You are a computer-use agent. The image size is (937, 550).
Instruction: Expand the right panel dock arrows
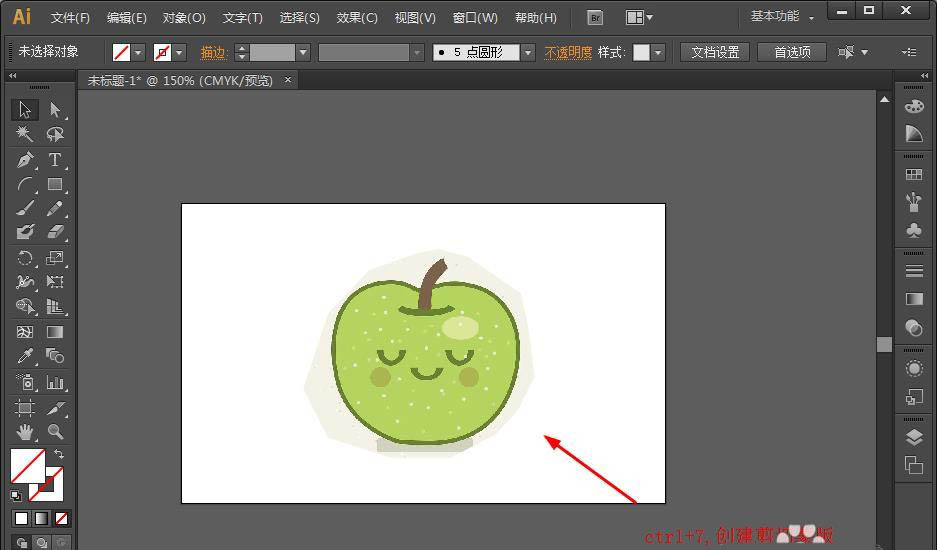924,76
